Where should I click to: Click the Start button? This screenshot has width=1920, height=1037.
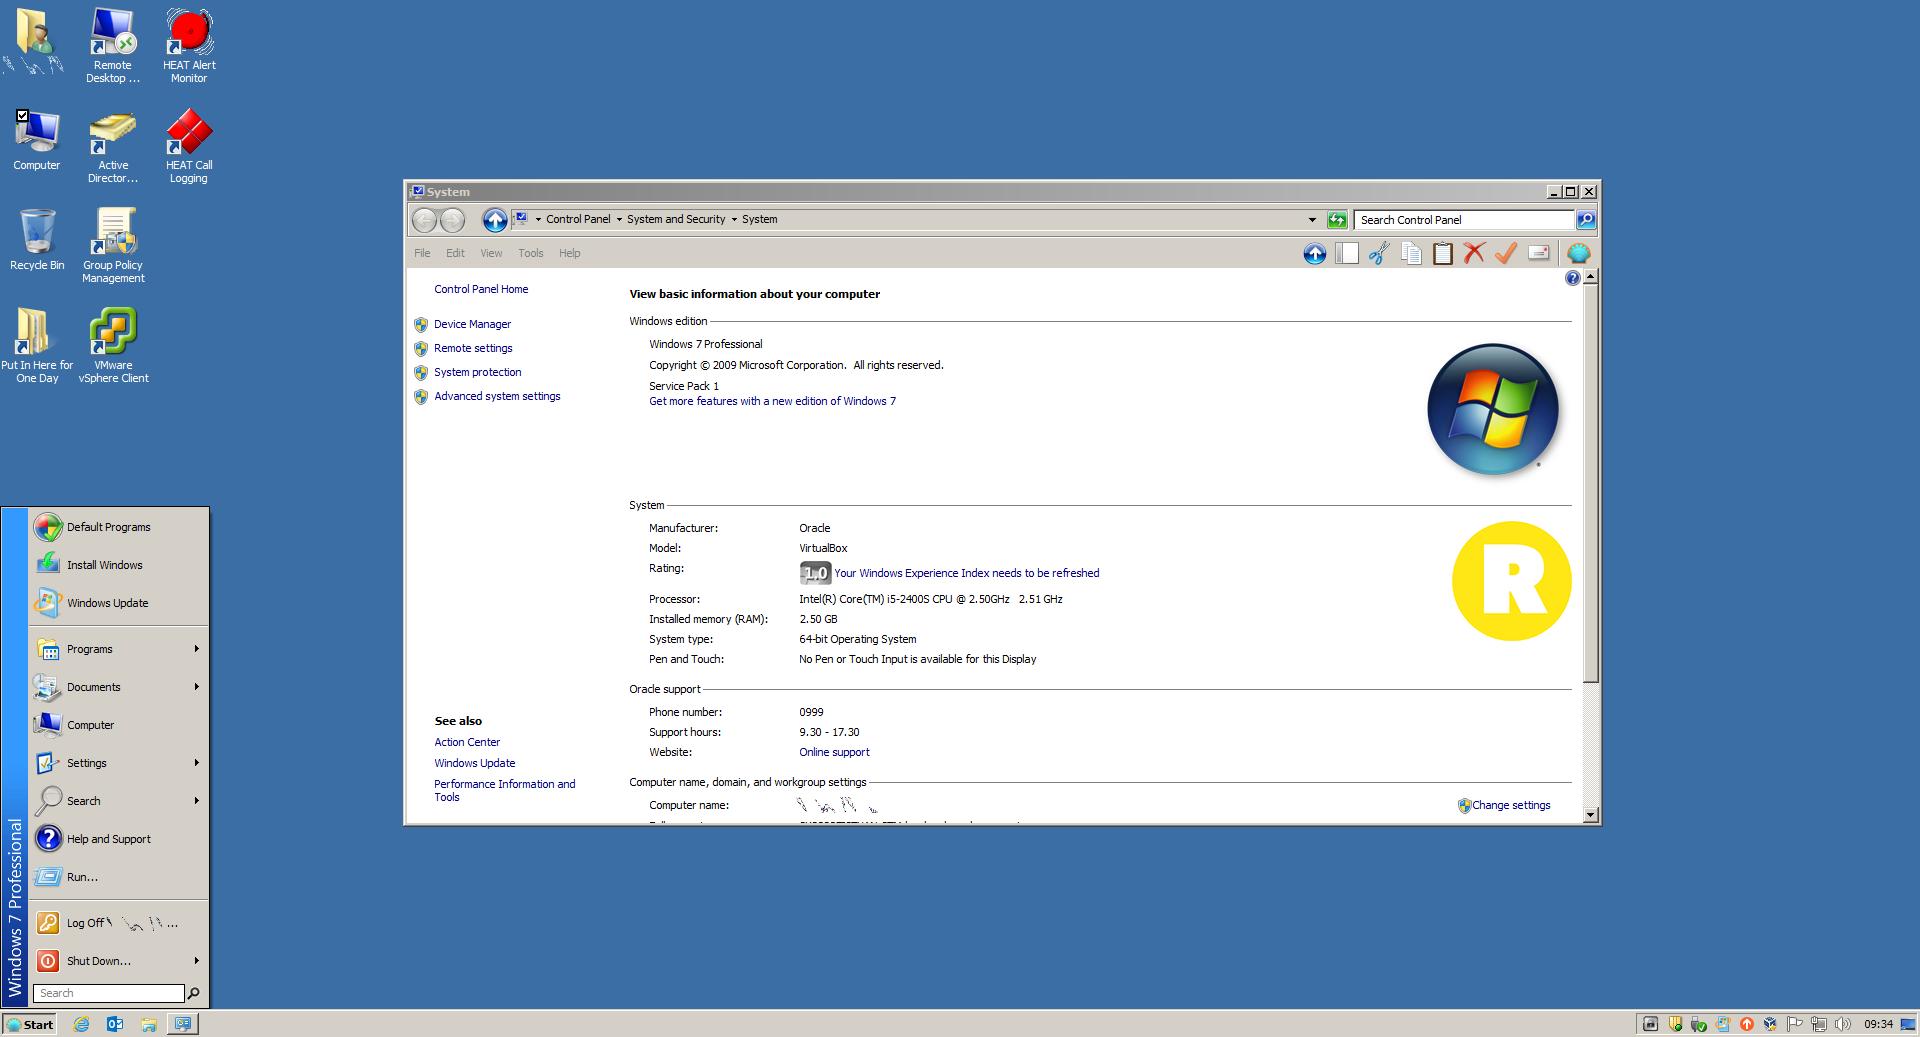tap(30, 1024)
